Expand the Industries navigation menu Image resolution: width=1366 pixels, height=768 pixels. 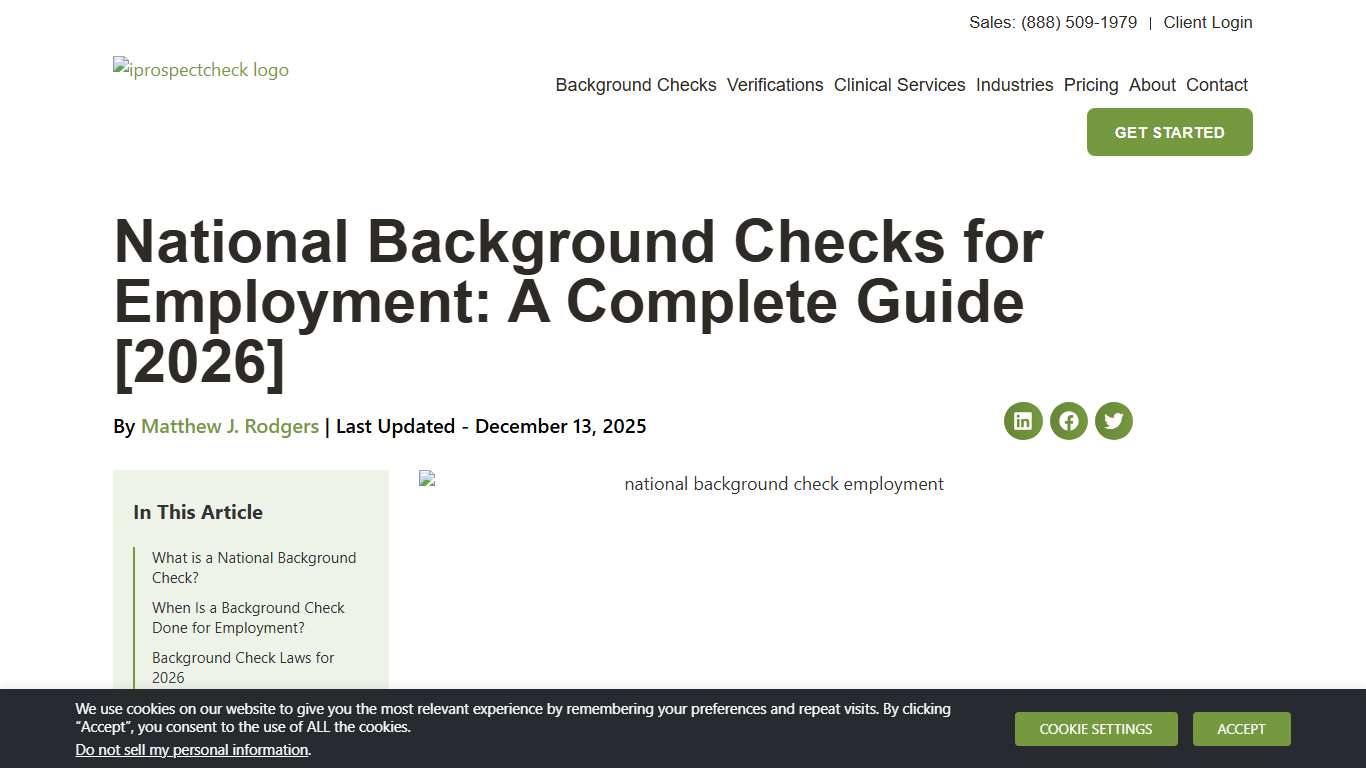coord(1014,85)
